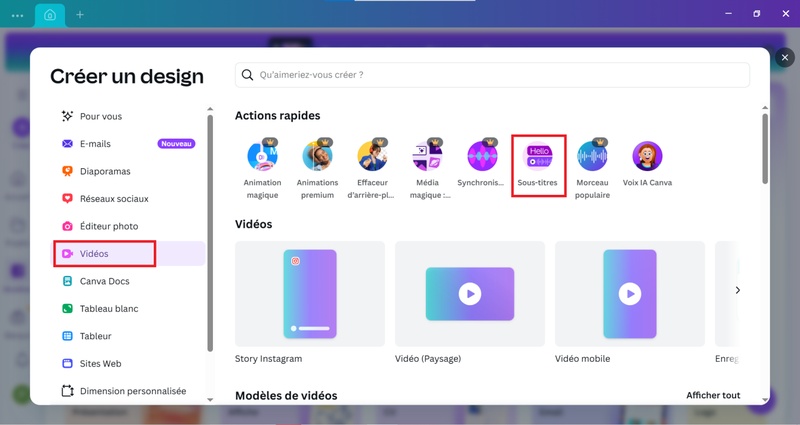Click the Story Instagram label
Screen dimensions: 800x425
click(268, 359)
